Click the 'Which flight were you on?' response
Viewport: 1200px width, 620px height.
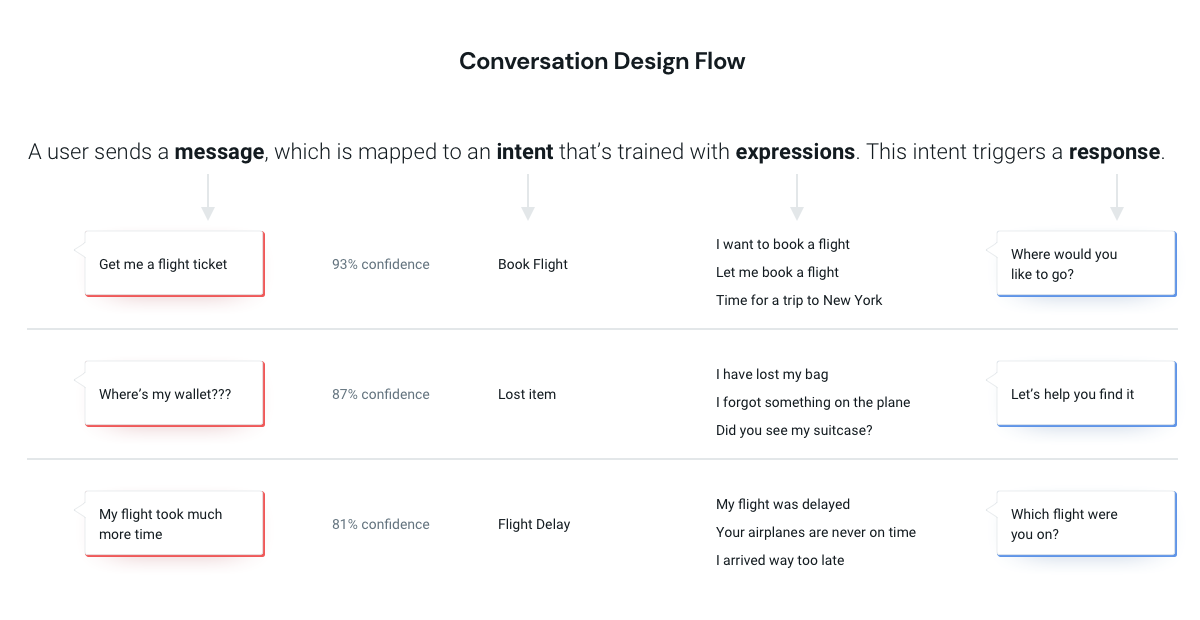1082,524
